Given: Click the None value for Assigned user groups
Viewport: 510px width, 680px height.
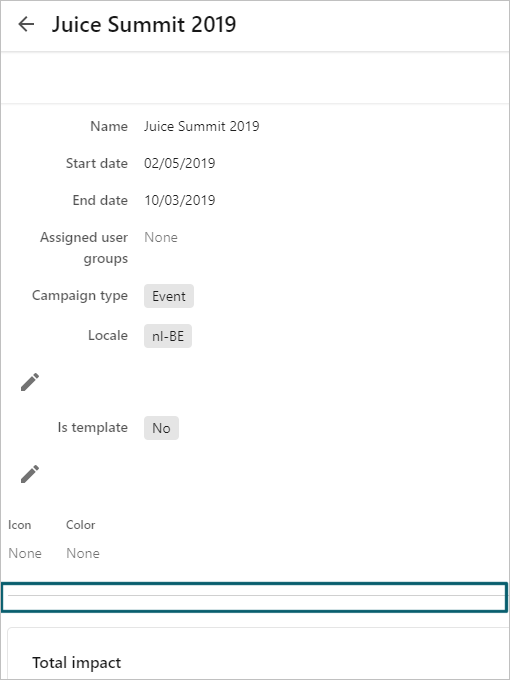Looking at the screenshot, I should tap(161, 237).
